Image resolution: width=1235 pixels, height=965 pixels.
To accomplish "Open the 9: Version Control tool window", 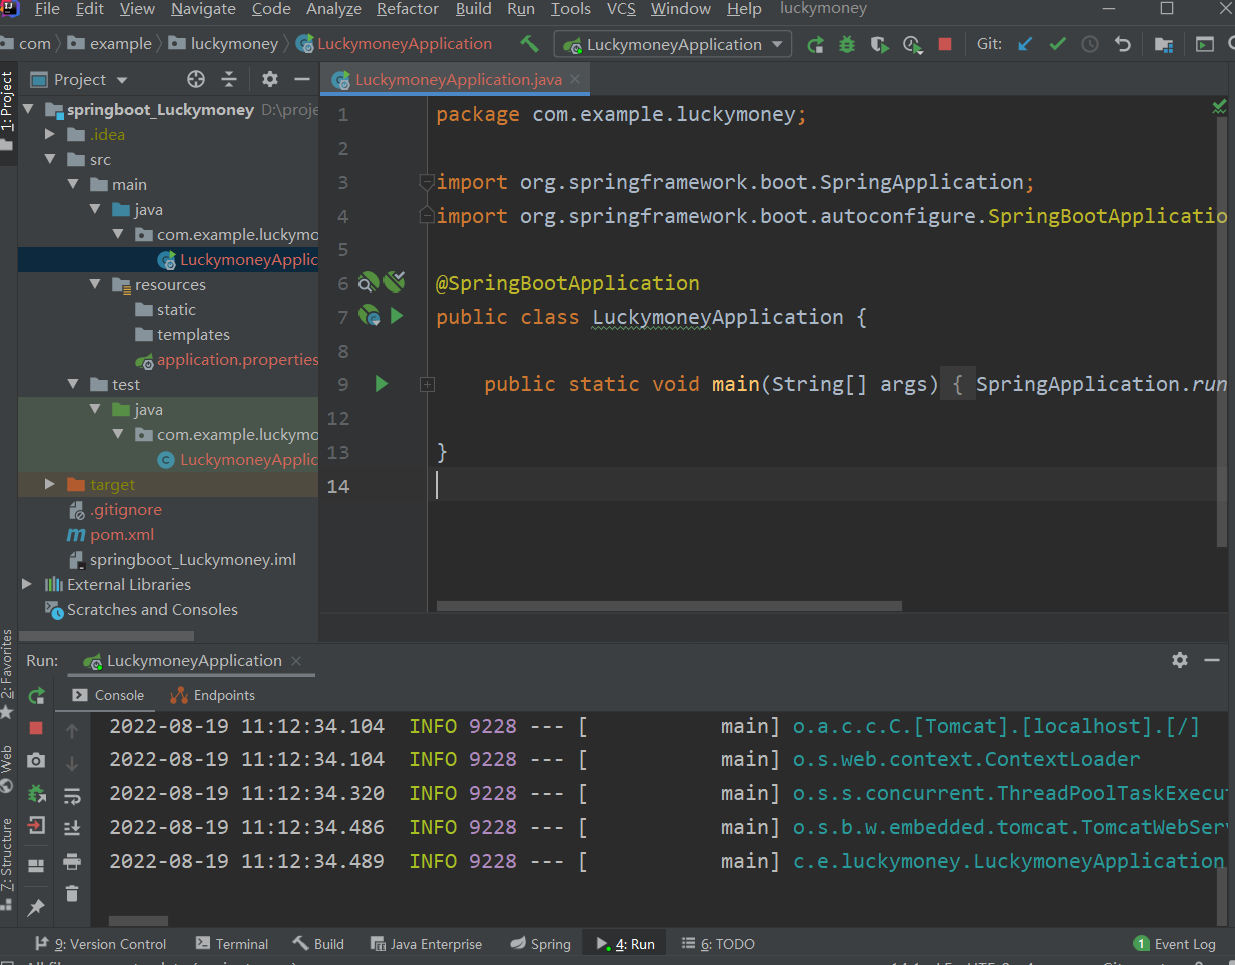I will point(100,944).
